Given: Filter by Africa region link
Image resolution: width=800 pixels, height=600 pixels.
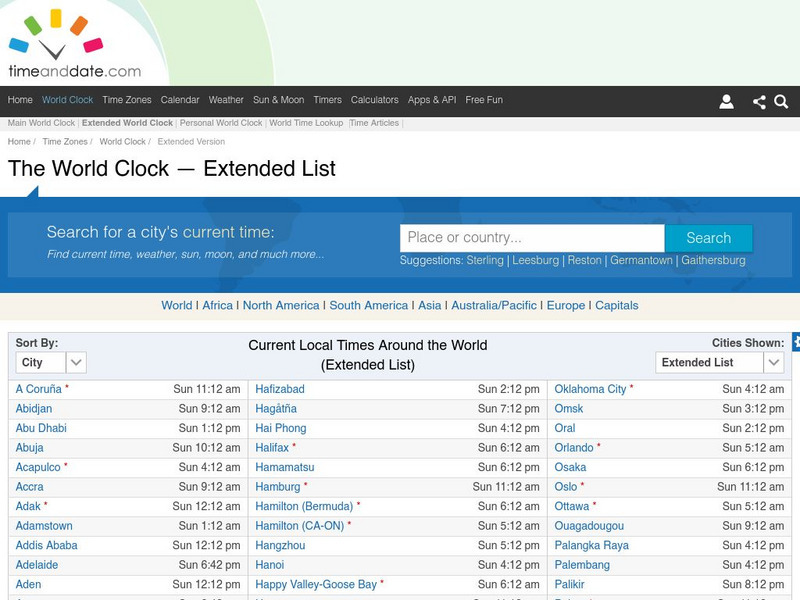Looking at the screenshot, I should (x=217, y=306).
